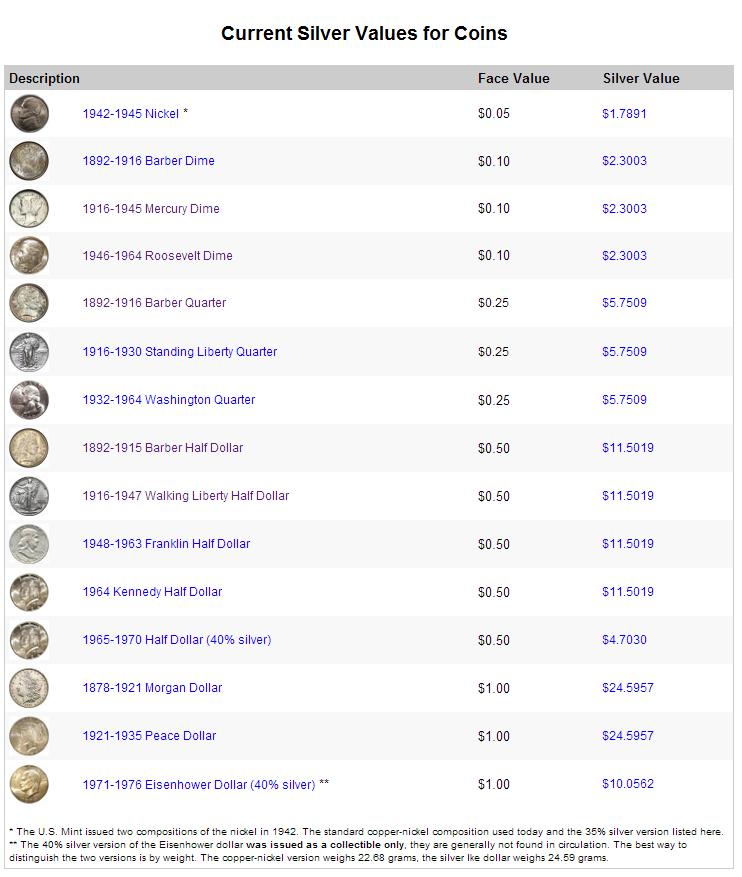Click the $10.0562 silver value link
Image resolution: width=742 pixels, height=877 pixels.
tap(627, 784)
